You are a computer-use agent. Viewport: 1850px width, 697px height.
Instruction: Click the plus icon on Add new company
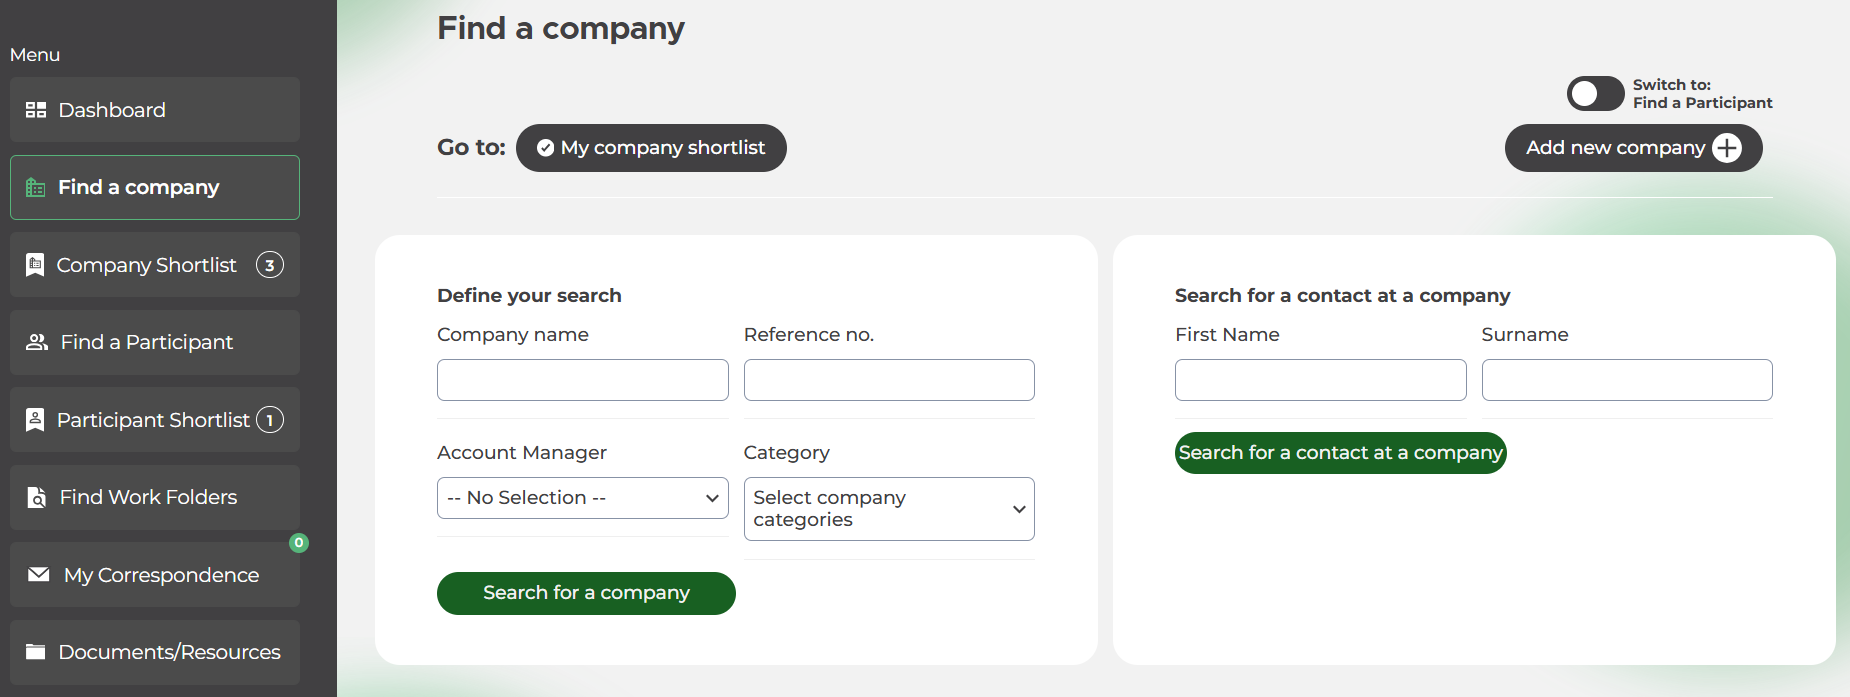(1726, 148)
